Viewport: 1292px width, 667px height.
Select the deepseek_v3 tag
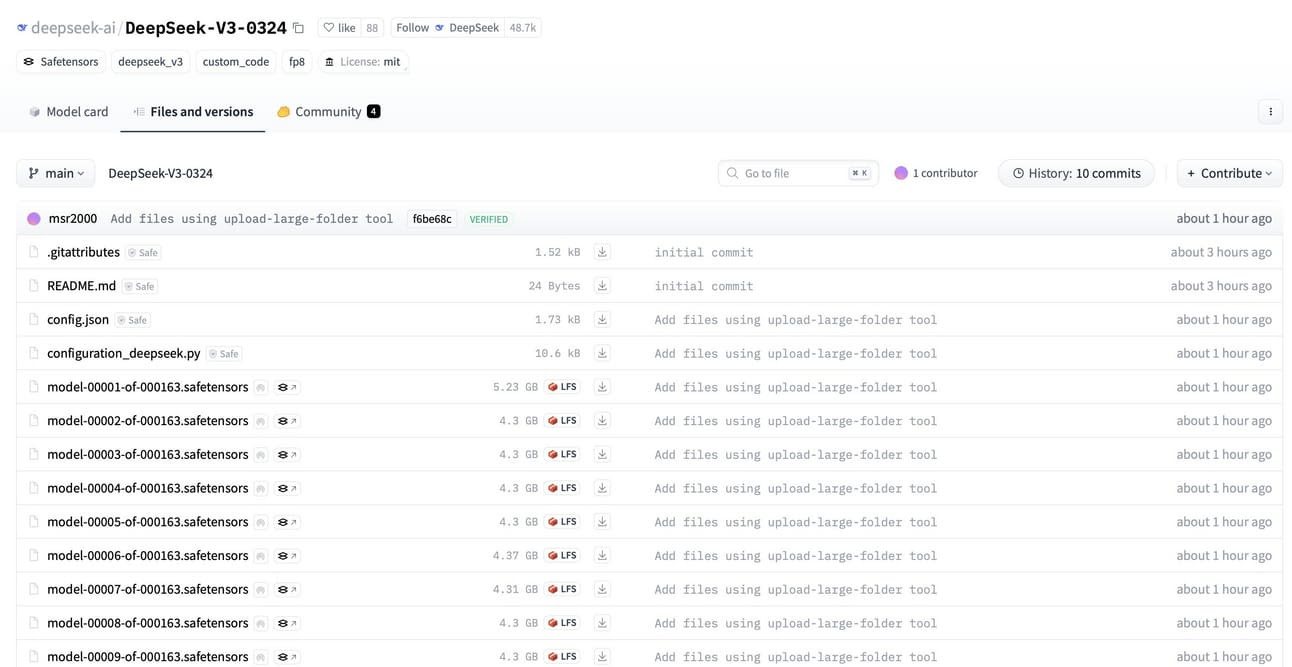(x=151, y=62)
